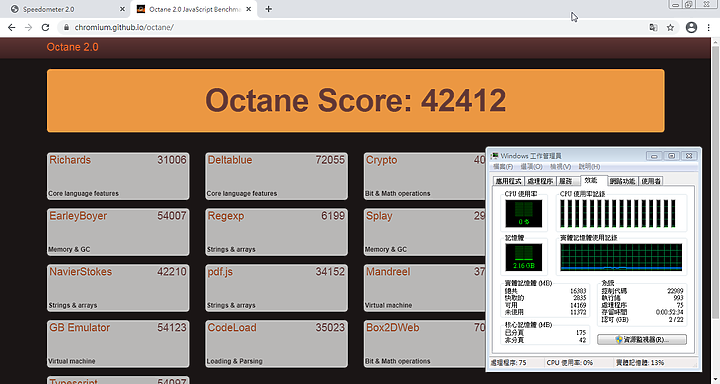Click the shield icon on 資源監視器 button
The width and height of the screenshot is (720, 384).
619,339
